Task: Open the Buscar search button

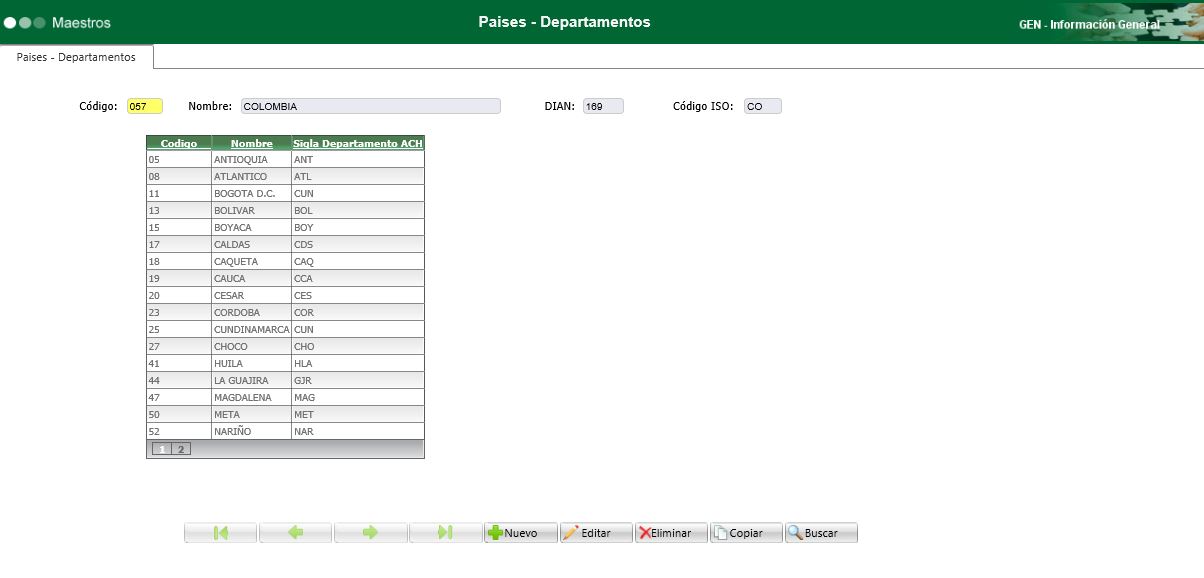Action: (821, 533)
